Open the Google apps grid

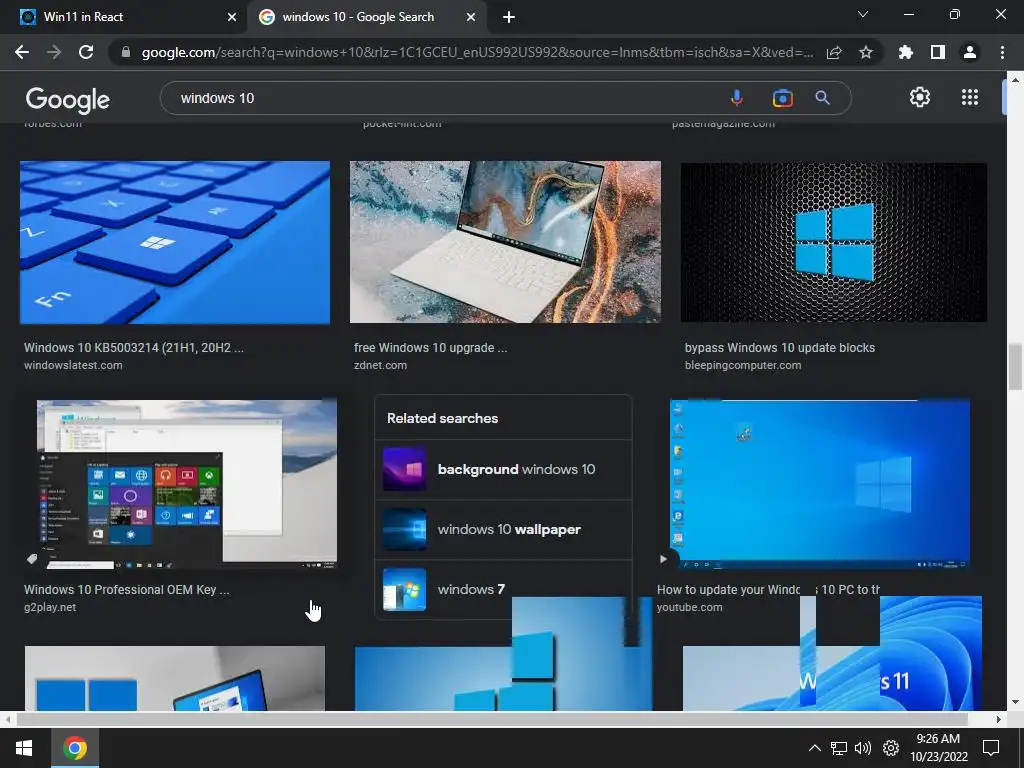pyautogui.click(x=970, y=97)
